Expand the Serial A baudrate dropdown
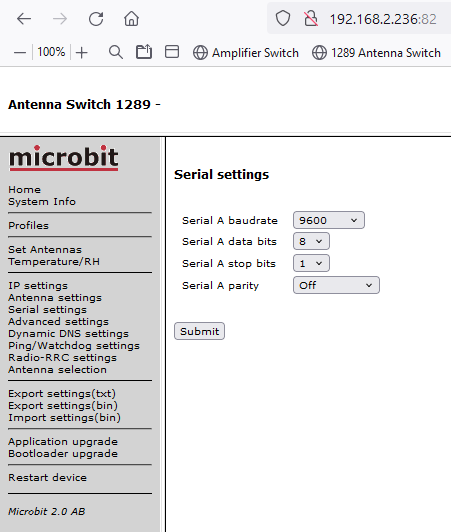 pos(329,220)
